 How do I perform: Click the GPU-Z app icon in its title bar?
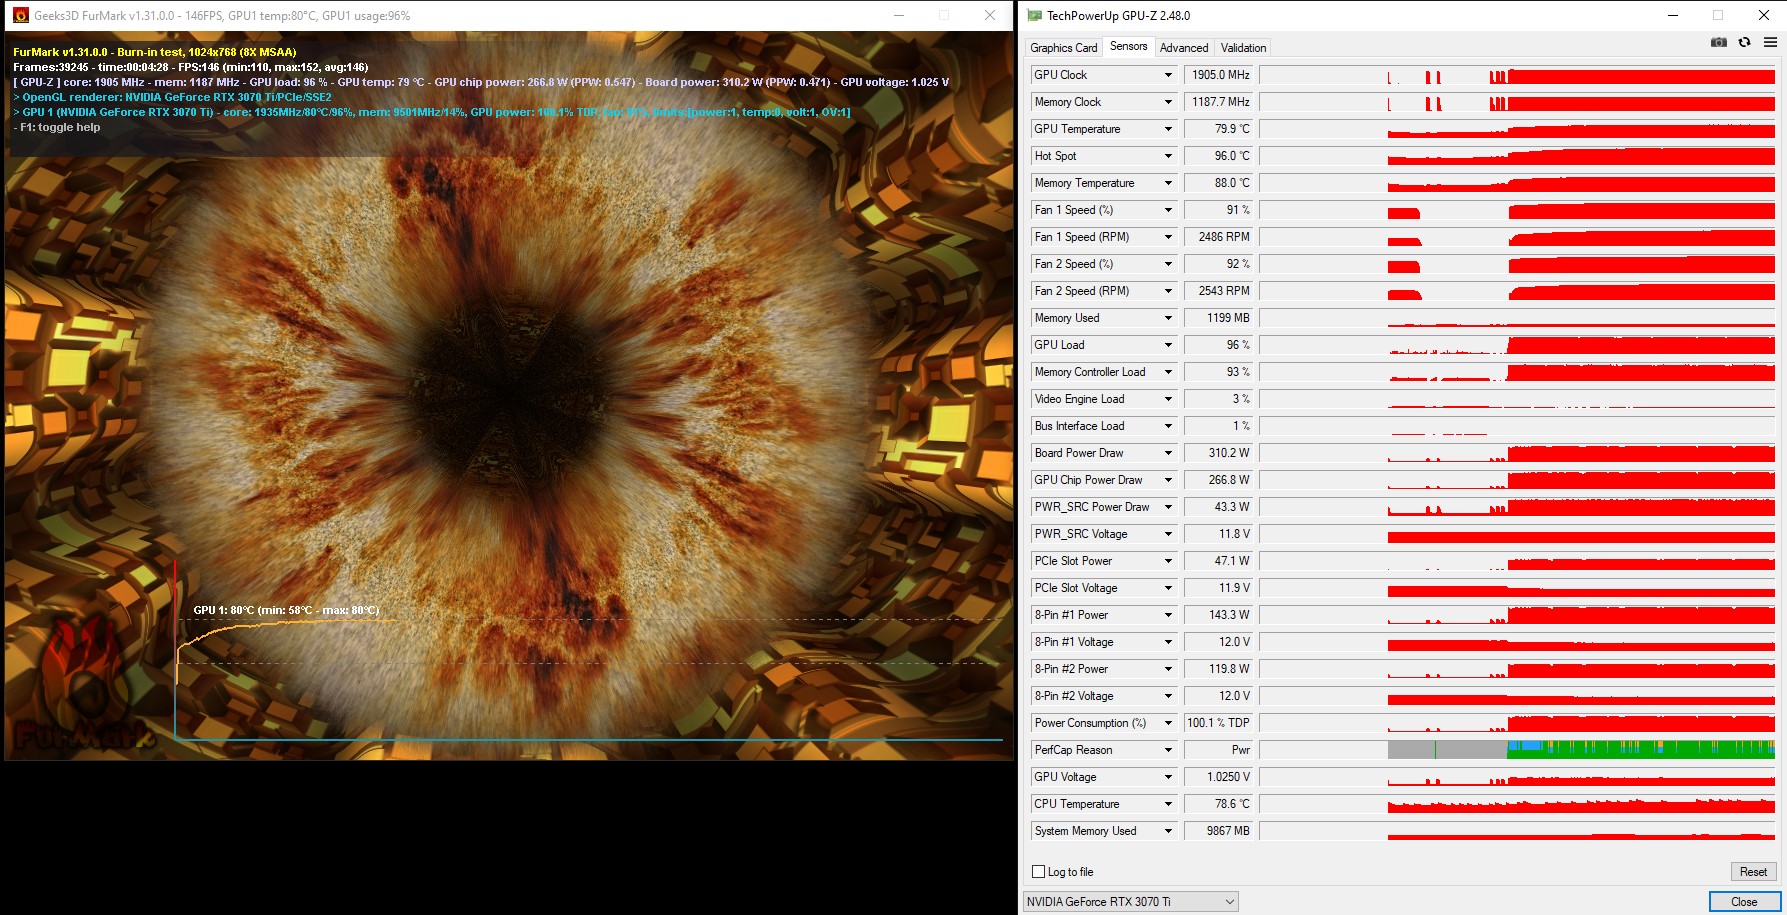(1035, 15)
